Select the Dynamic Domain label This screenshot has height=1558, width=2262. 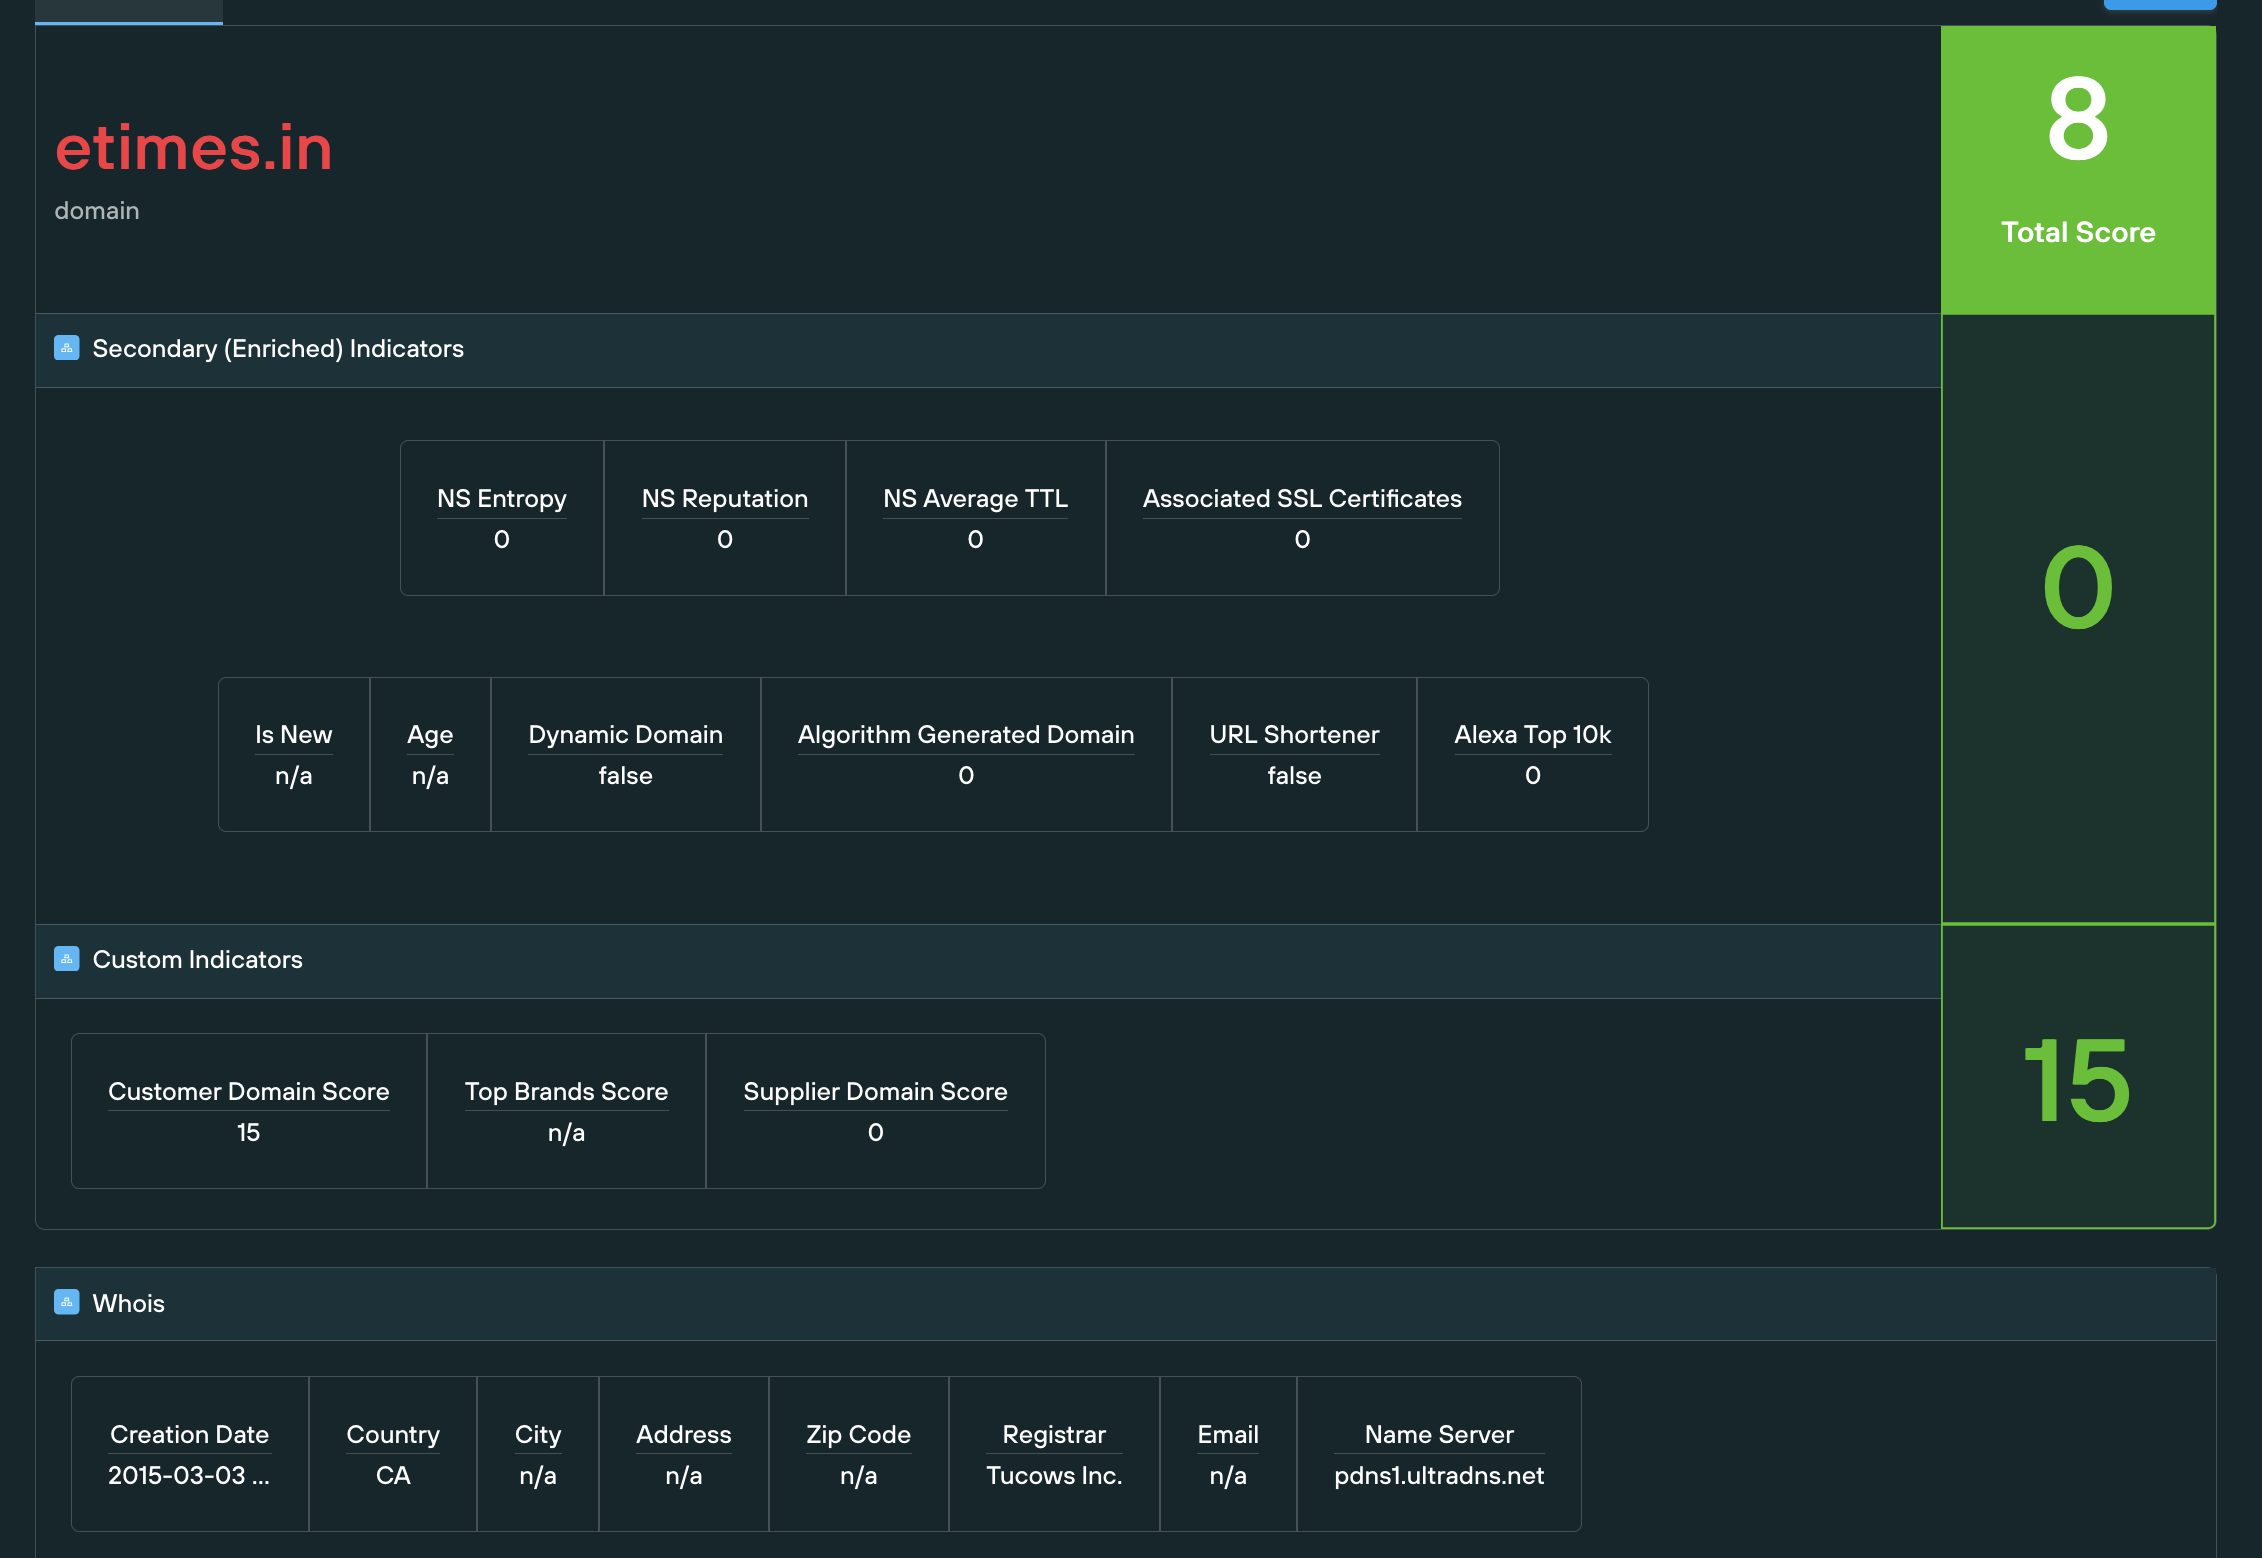pos(625,734)
